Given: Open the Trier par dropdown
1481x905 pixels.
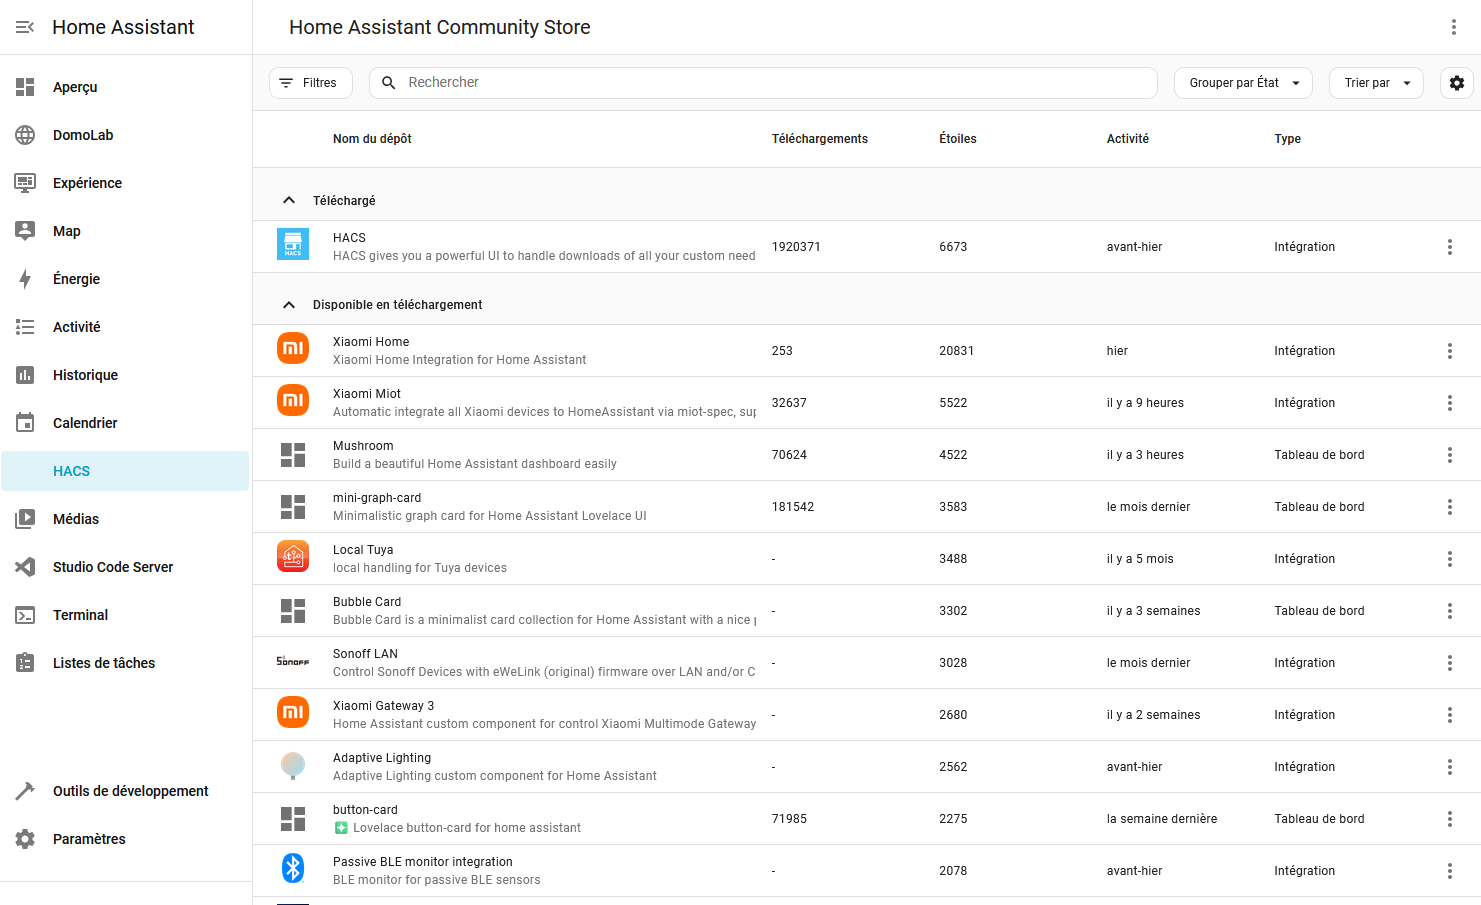Looking at the screenshot, I should pos(1375,83).
